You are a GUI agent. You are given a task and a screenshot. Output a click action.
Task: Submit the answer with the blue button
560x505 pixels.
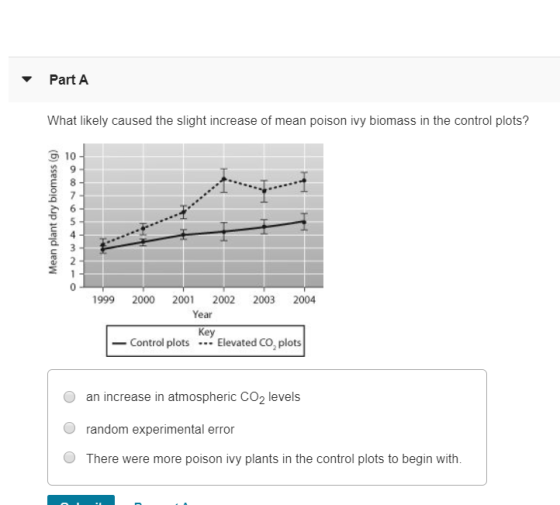click(81, 500)
